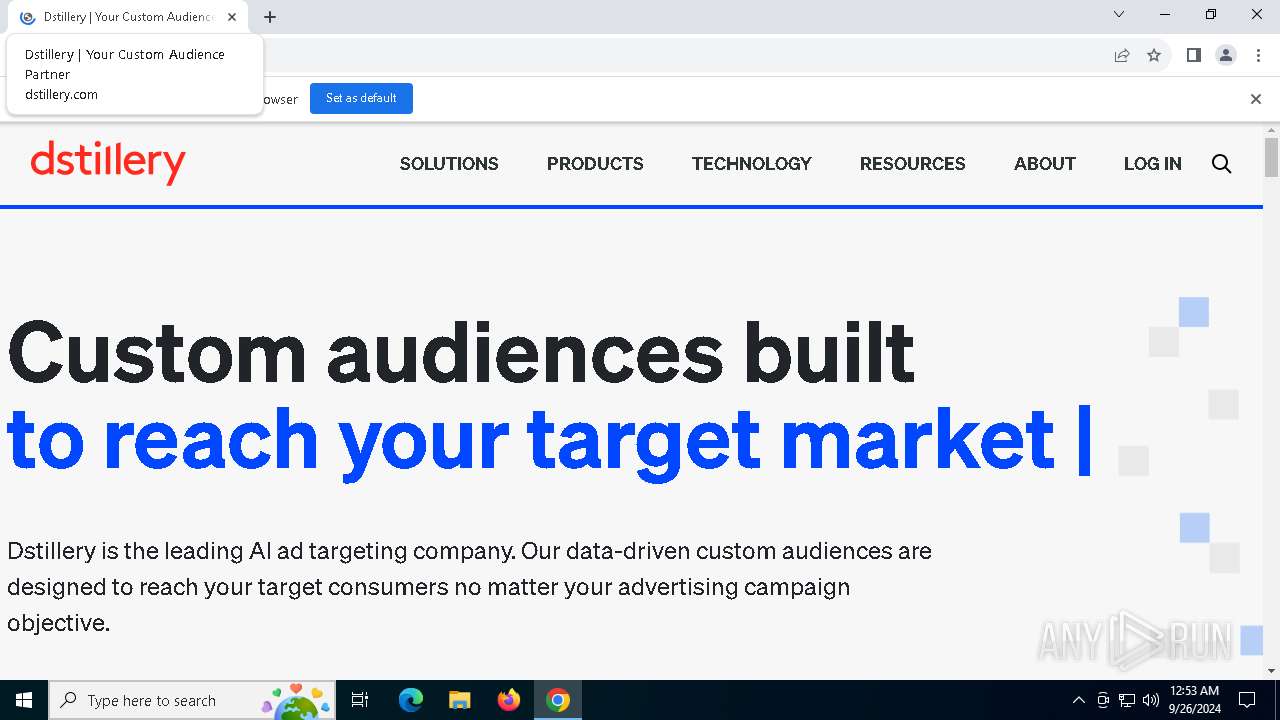Open File Explorer from taskbar
Screen dimensions: 1280x720
pos(459,700)
